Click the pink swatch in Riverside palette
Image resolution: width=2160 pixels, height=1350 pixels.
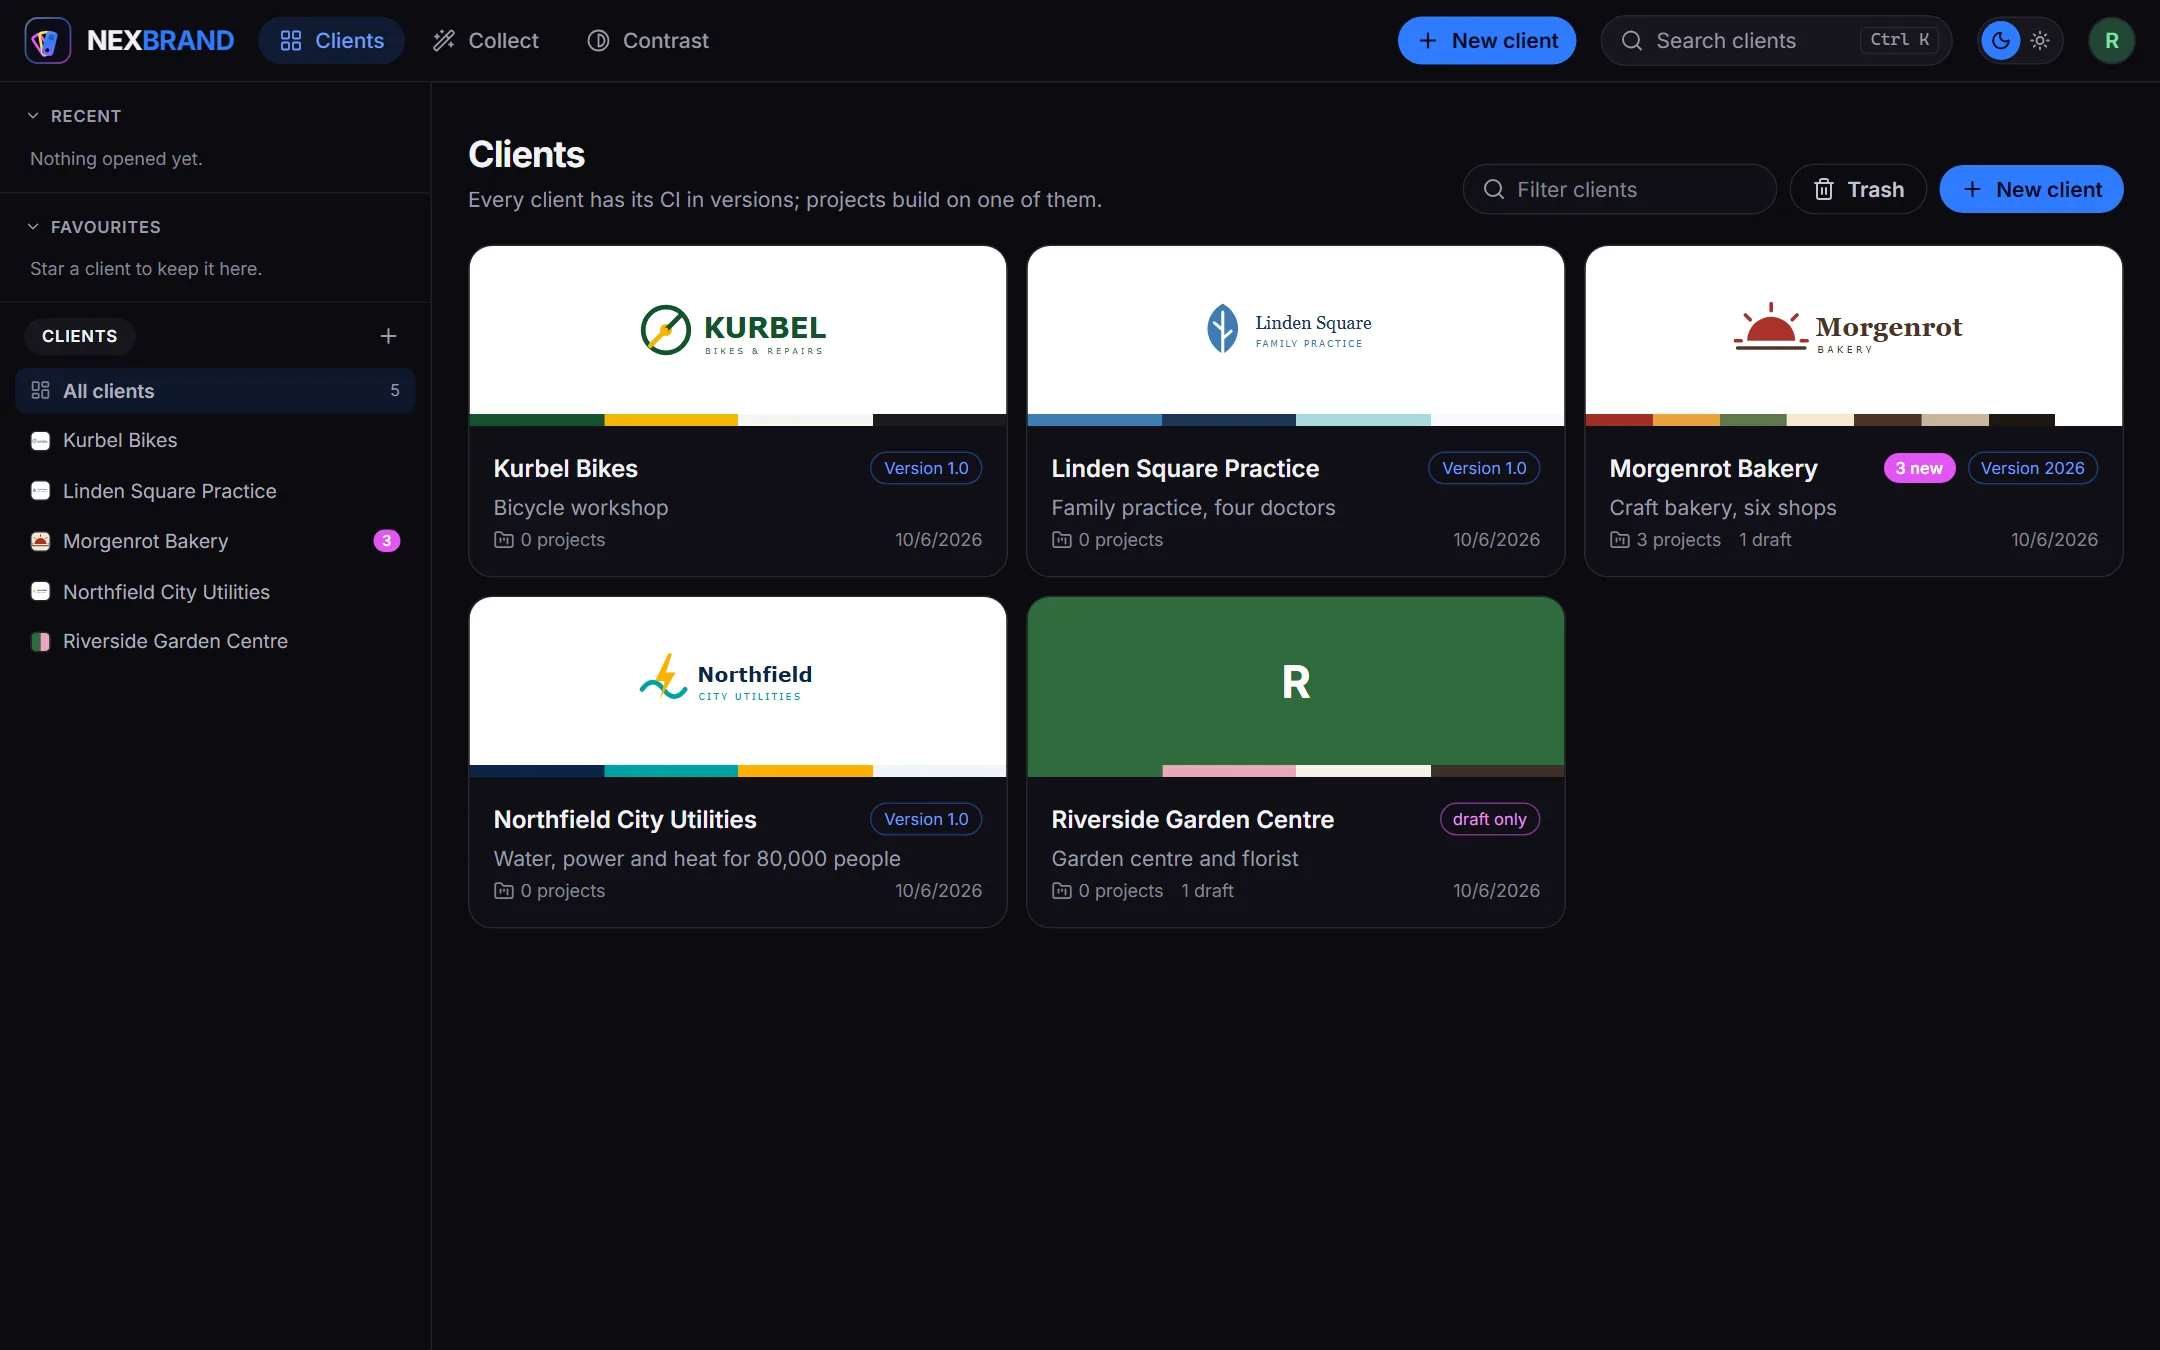pos(1229,771)
